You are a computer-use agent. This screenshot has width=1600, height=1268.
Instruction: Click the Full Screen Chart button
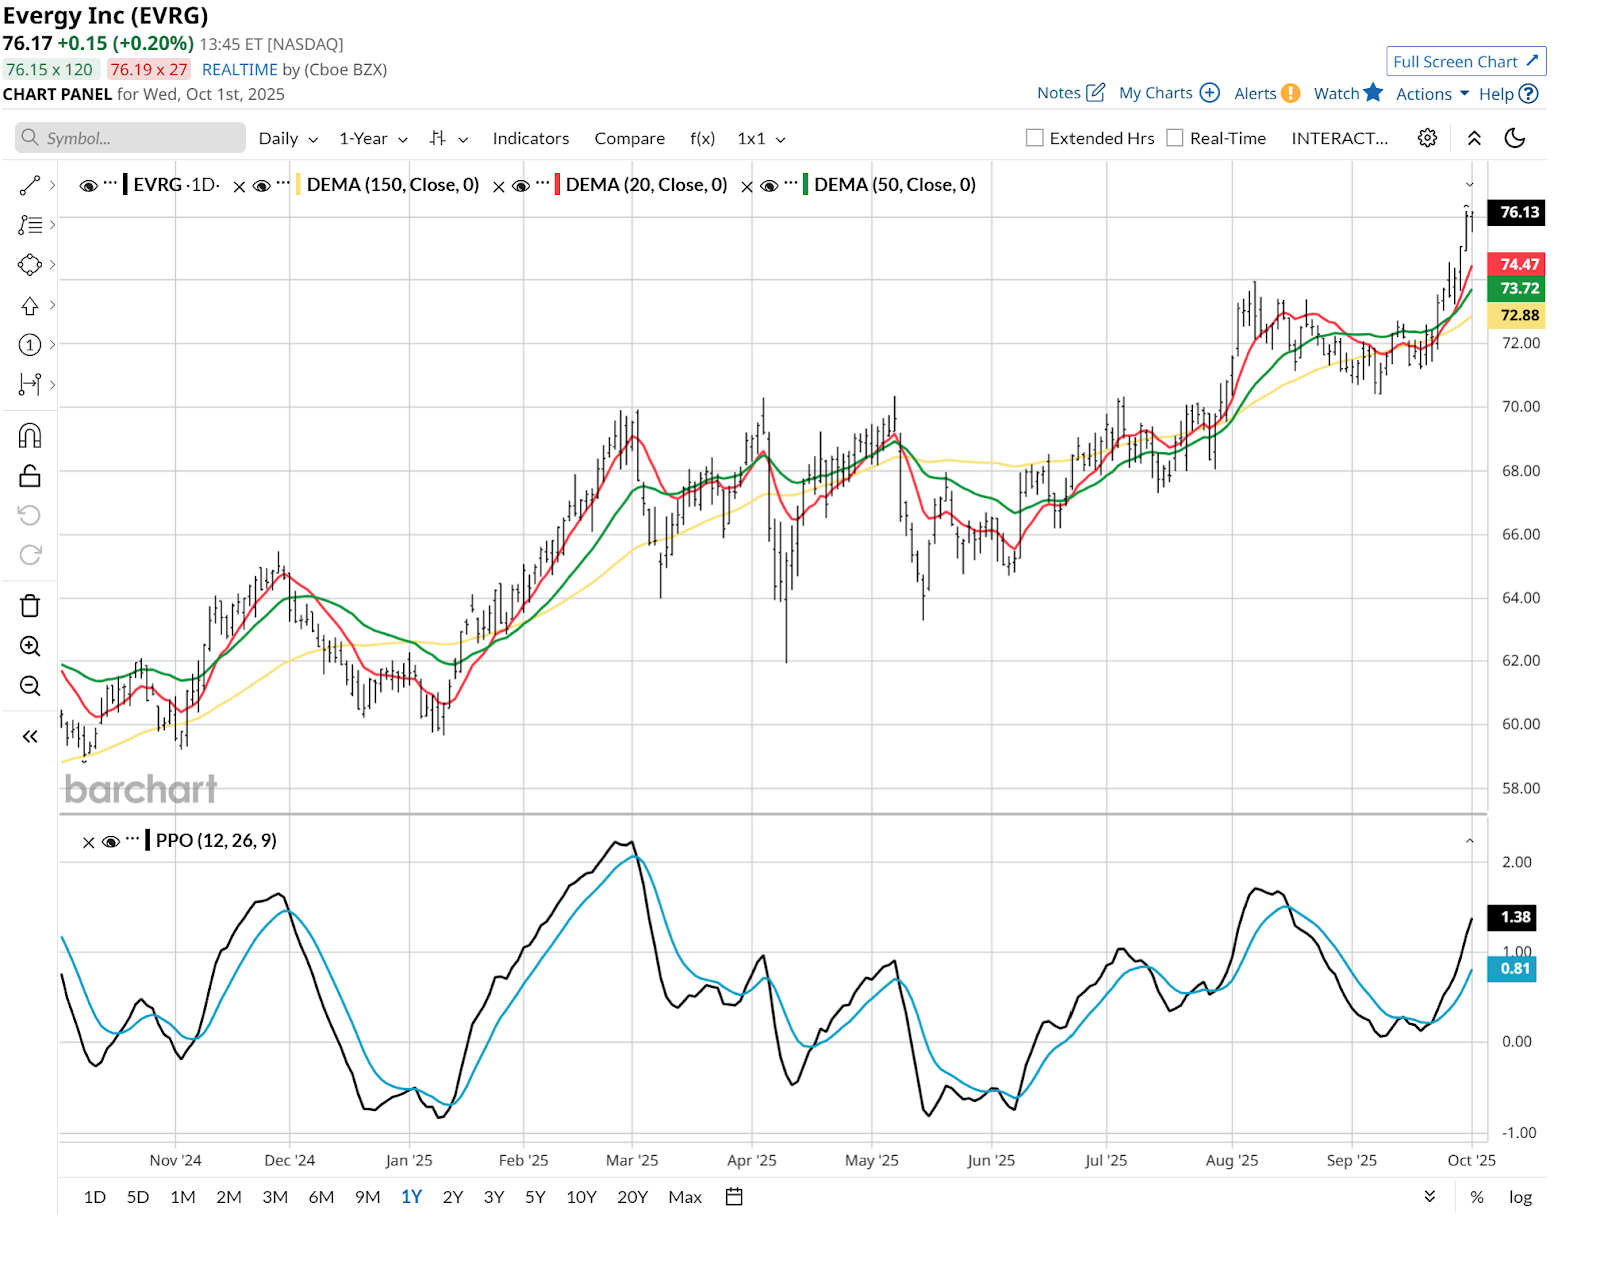point(1465,62)
